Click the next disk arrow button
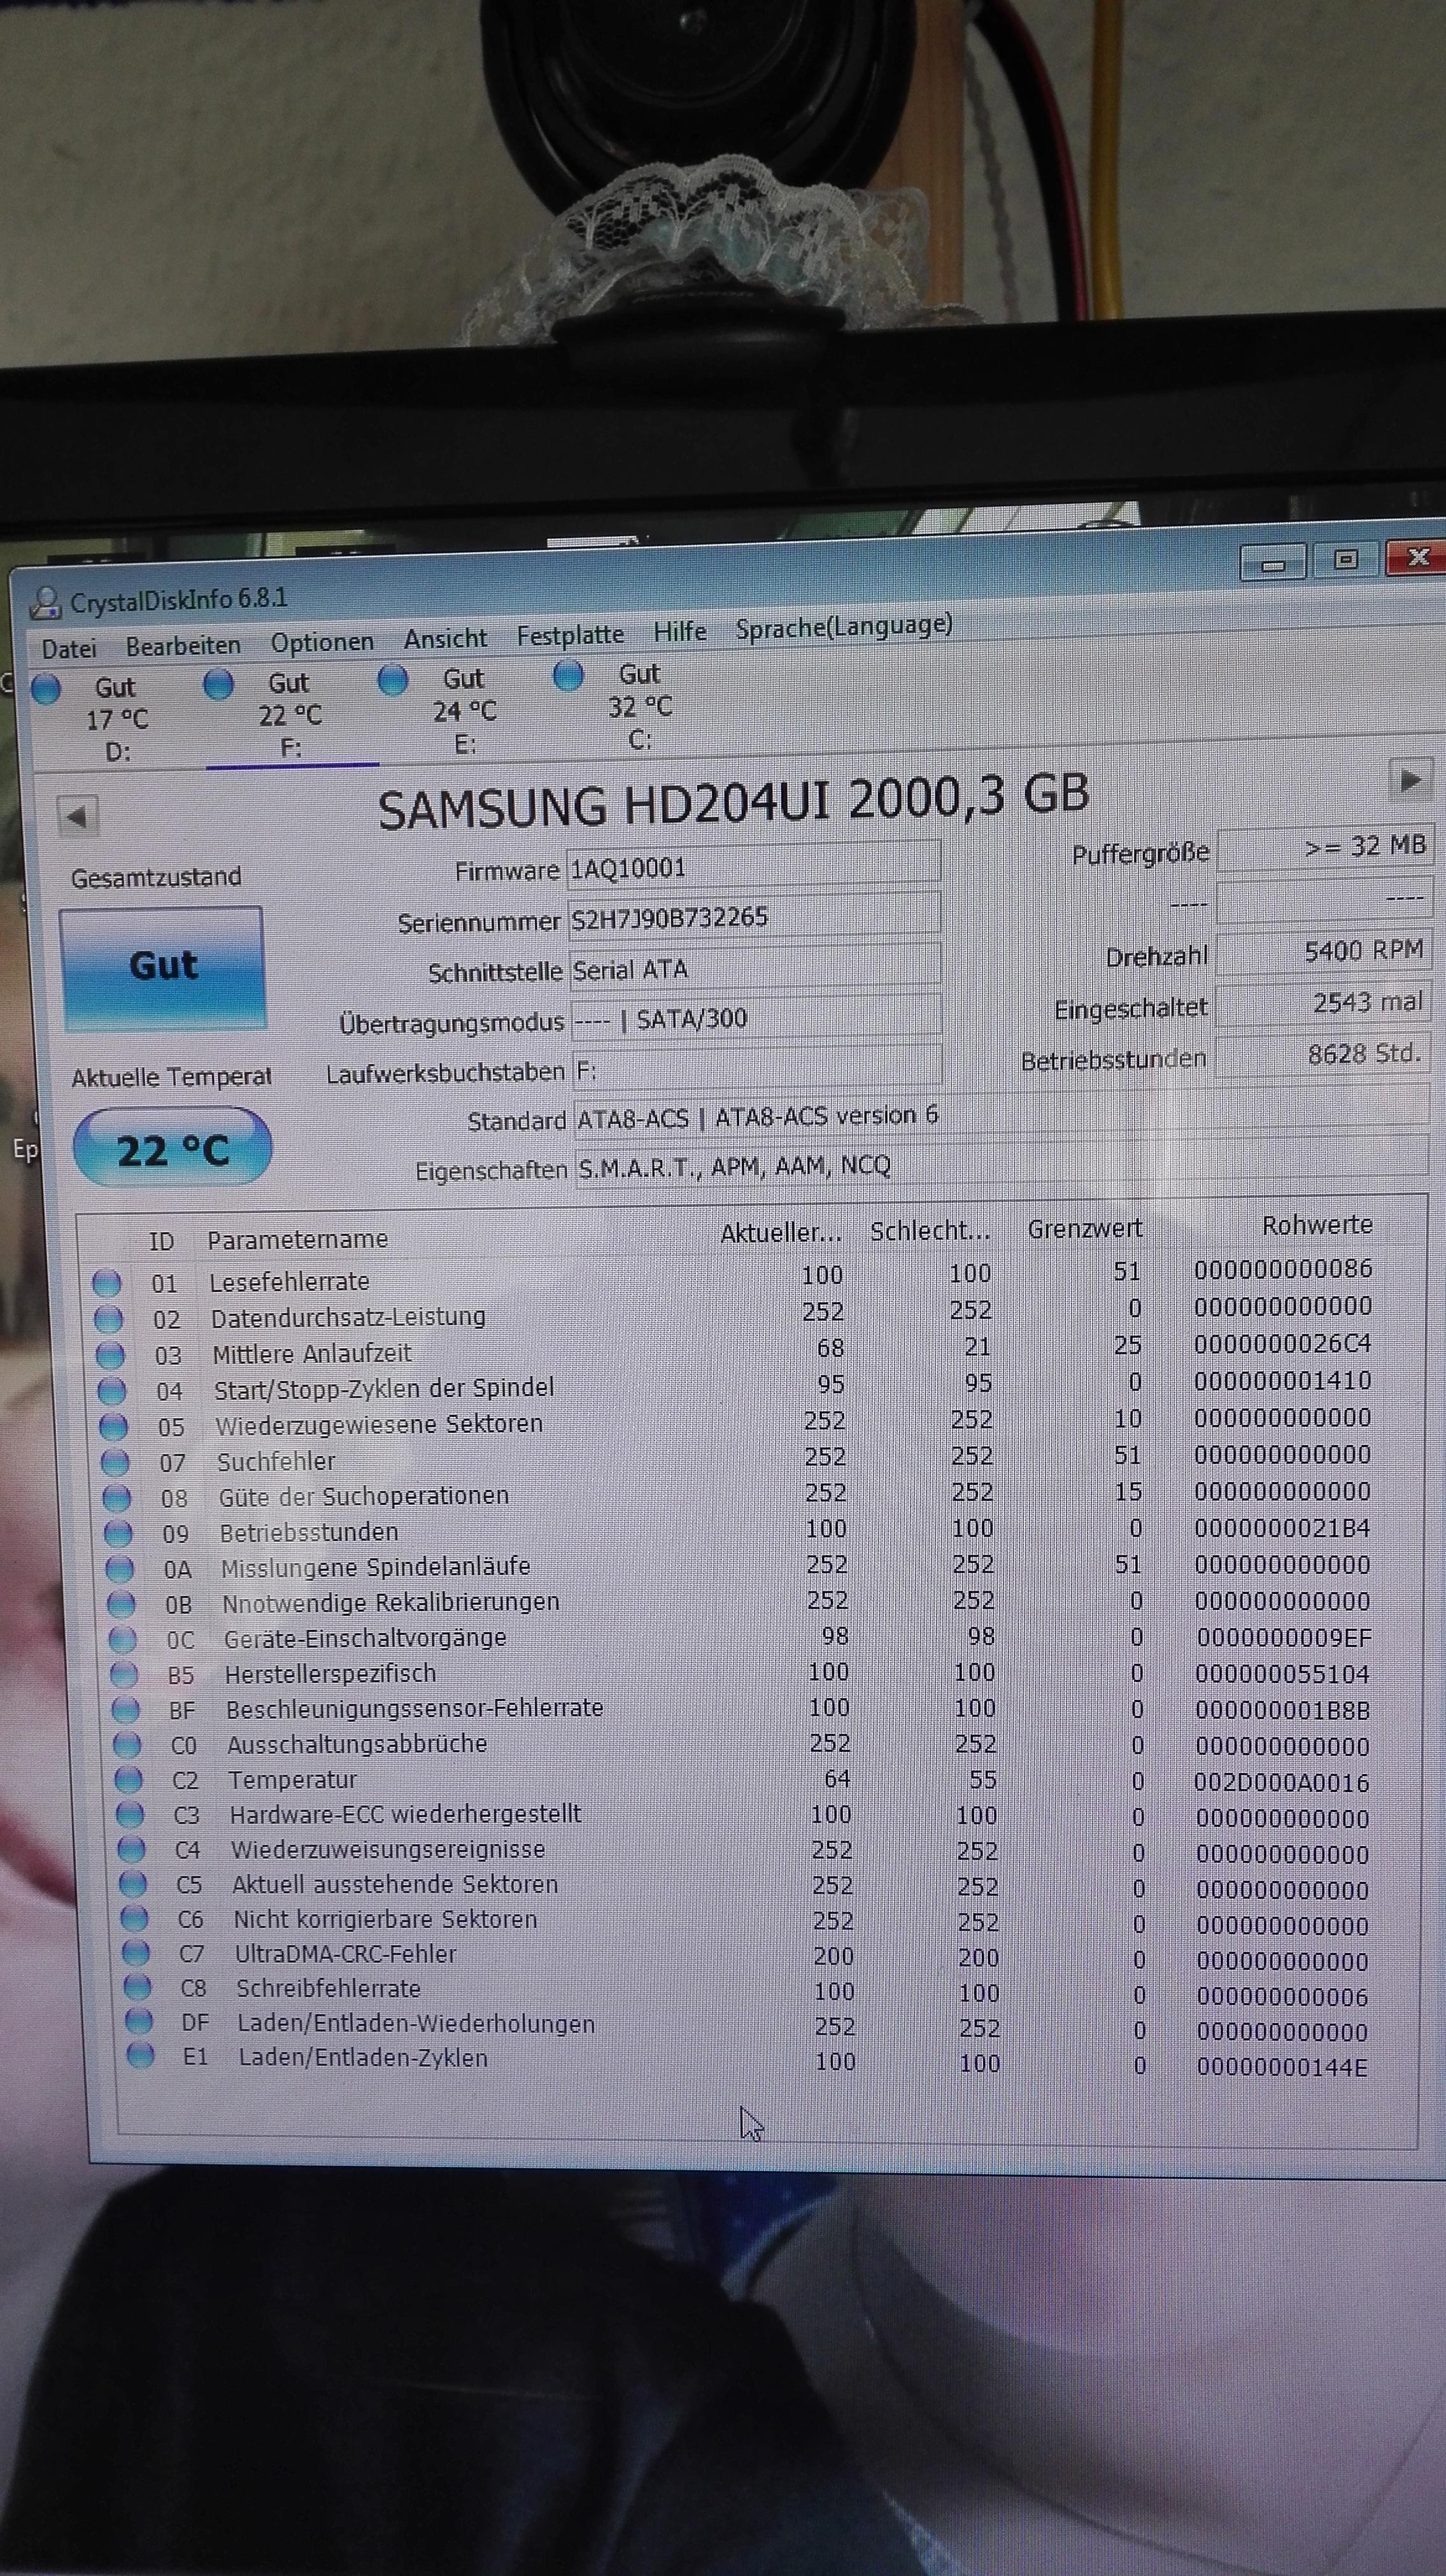1446x2576 pixels. click(x=1410, y=779)
